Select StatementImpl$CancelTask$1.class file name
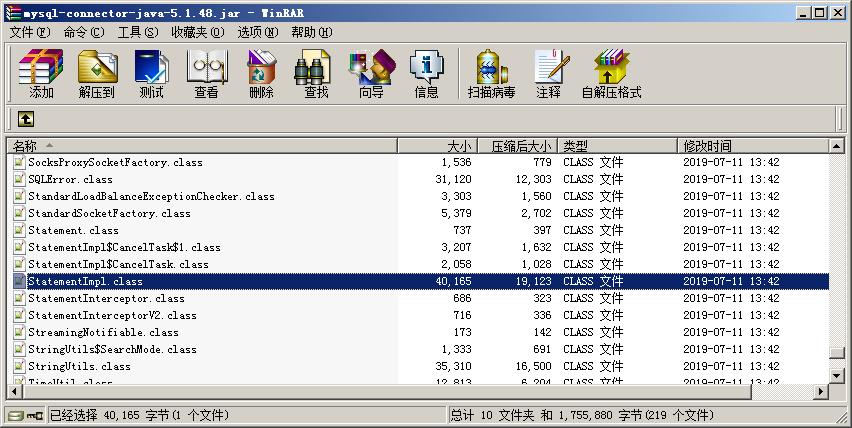This screenshot has height=428, width=852. click(124, 248)
